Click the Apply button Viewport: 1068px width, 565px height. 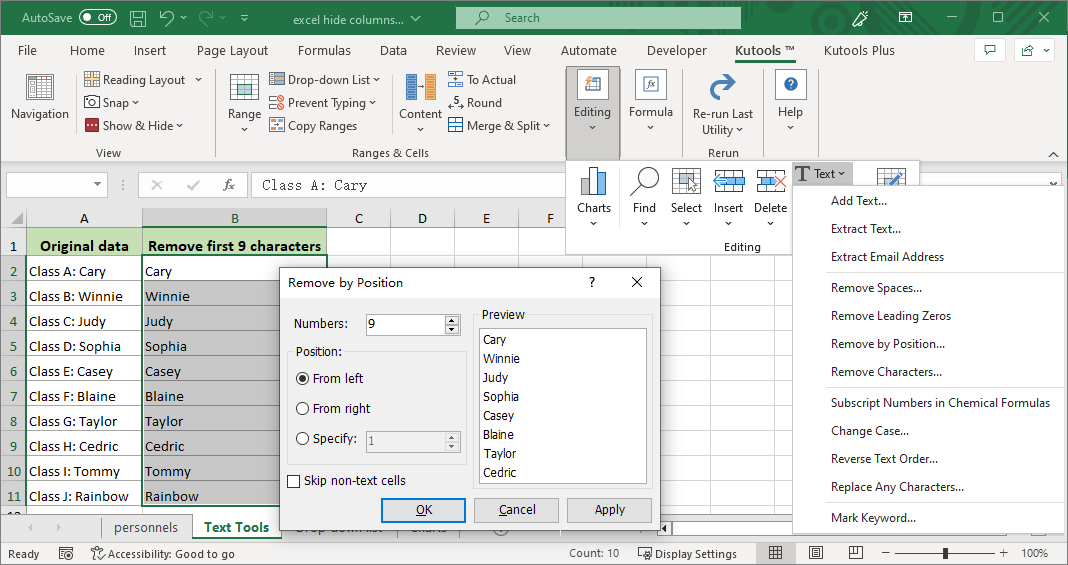610,510
